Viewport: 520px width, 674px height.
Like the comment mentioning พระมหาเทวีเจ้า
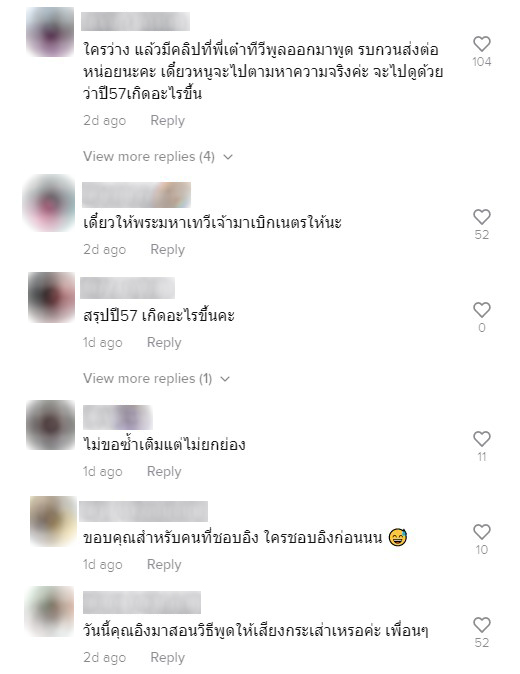coord(481,217)
